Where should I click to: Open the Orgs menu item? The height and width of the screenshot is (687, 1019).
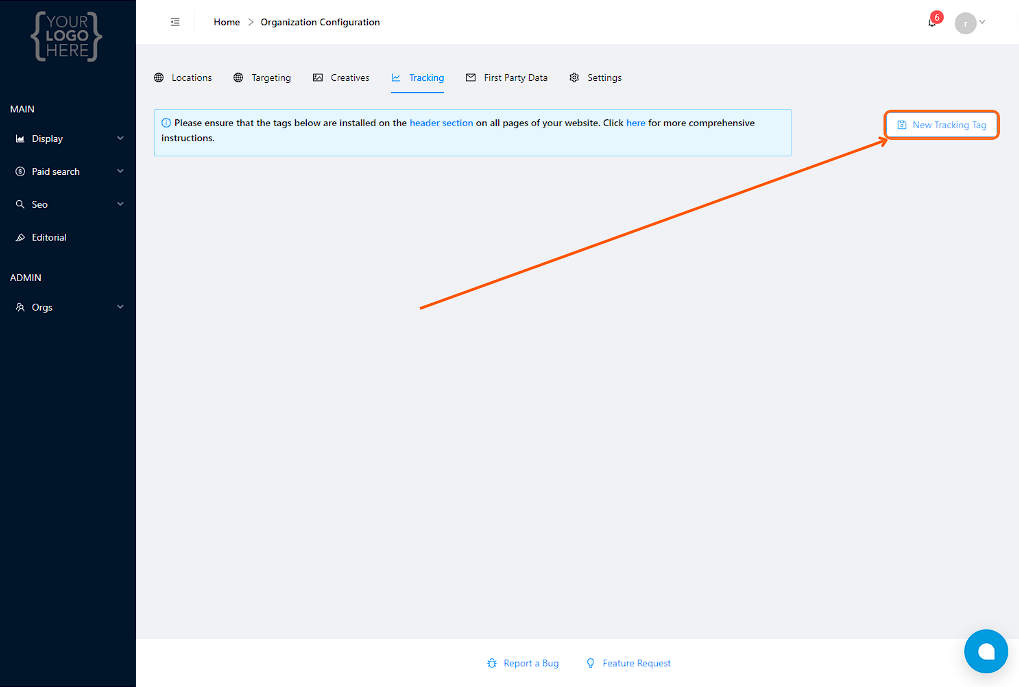[x=68, y=307]
